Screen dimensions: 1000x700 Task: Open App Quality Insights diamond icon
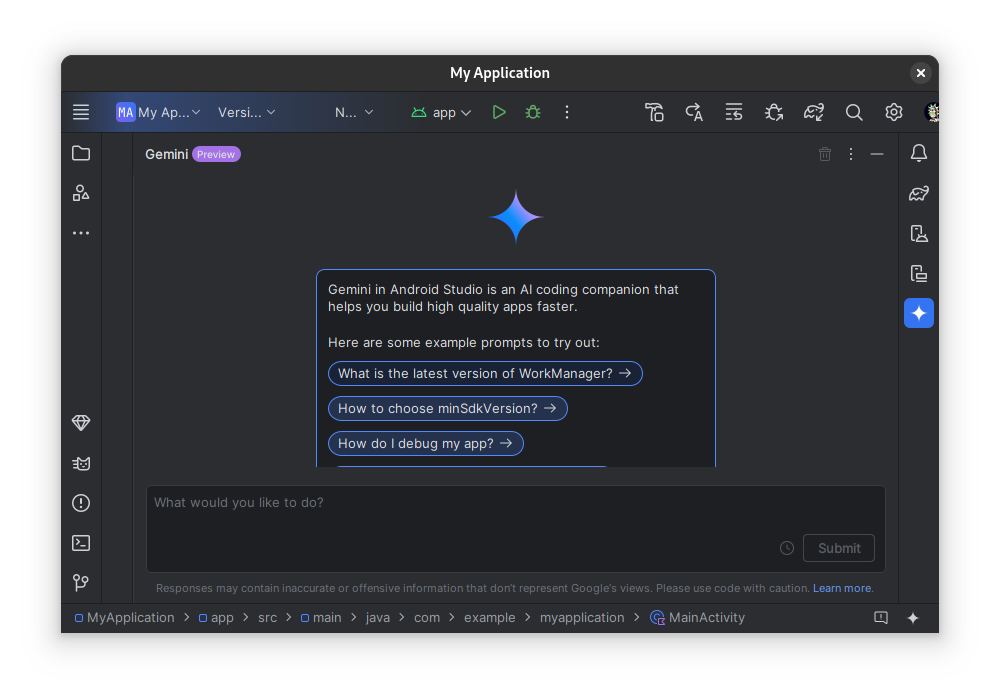click(x=81, y=423)
